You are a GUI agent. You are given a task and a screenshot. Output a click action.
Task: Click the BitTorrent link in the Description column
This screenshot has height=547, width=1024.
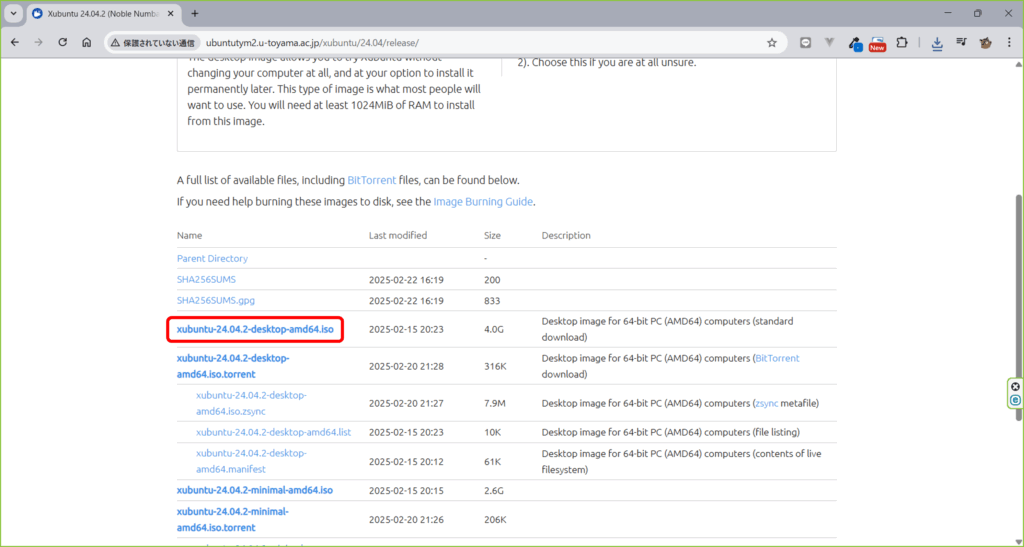[x=777, y=358]
